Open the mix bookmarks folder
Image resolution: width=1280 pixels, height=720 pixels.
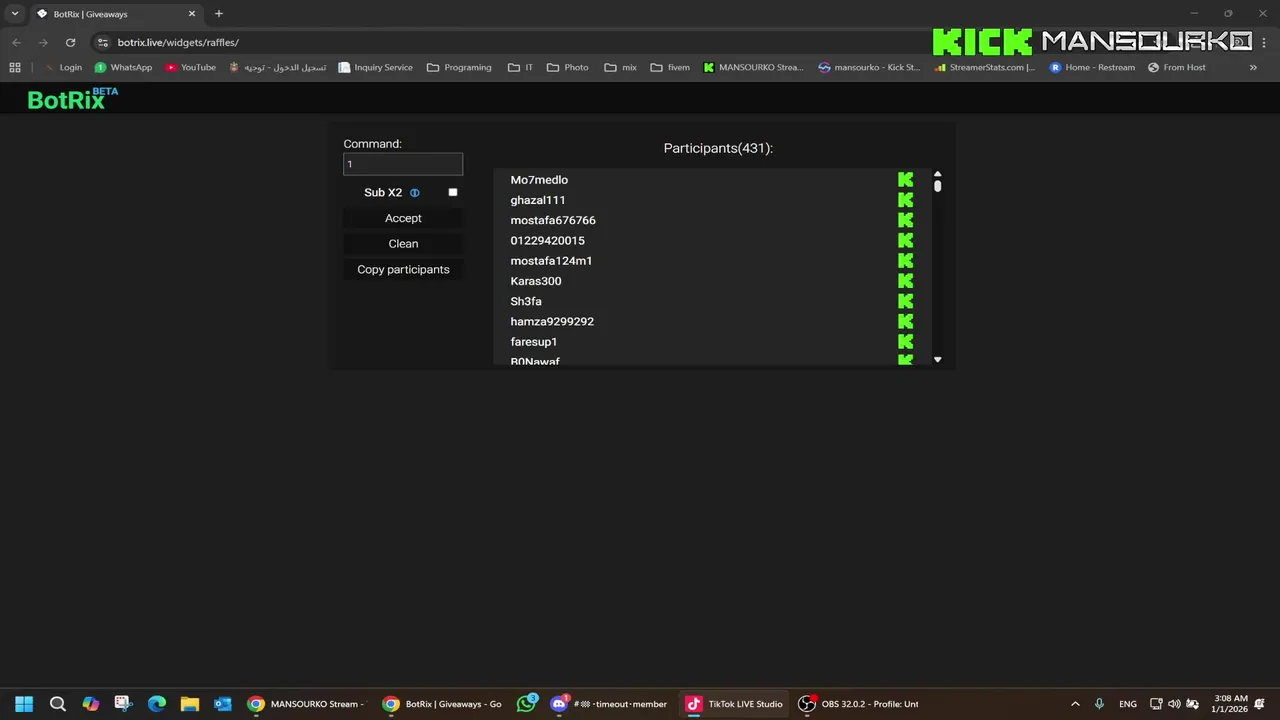click(620, 67)
